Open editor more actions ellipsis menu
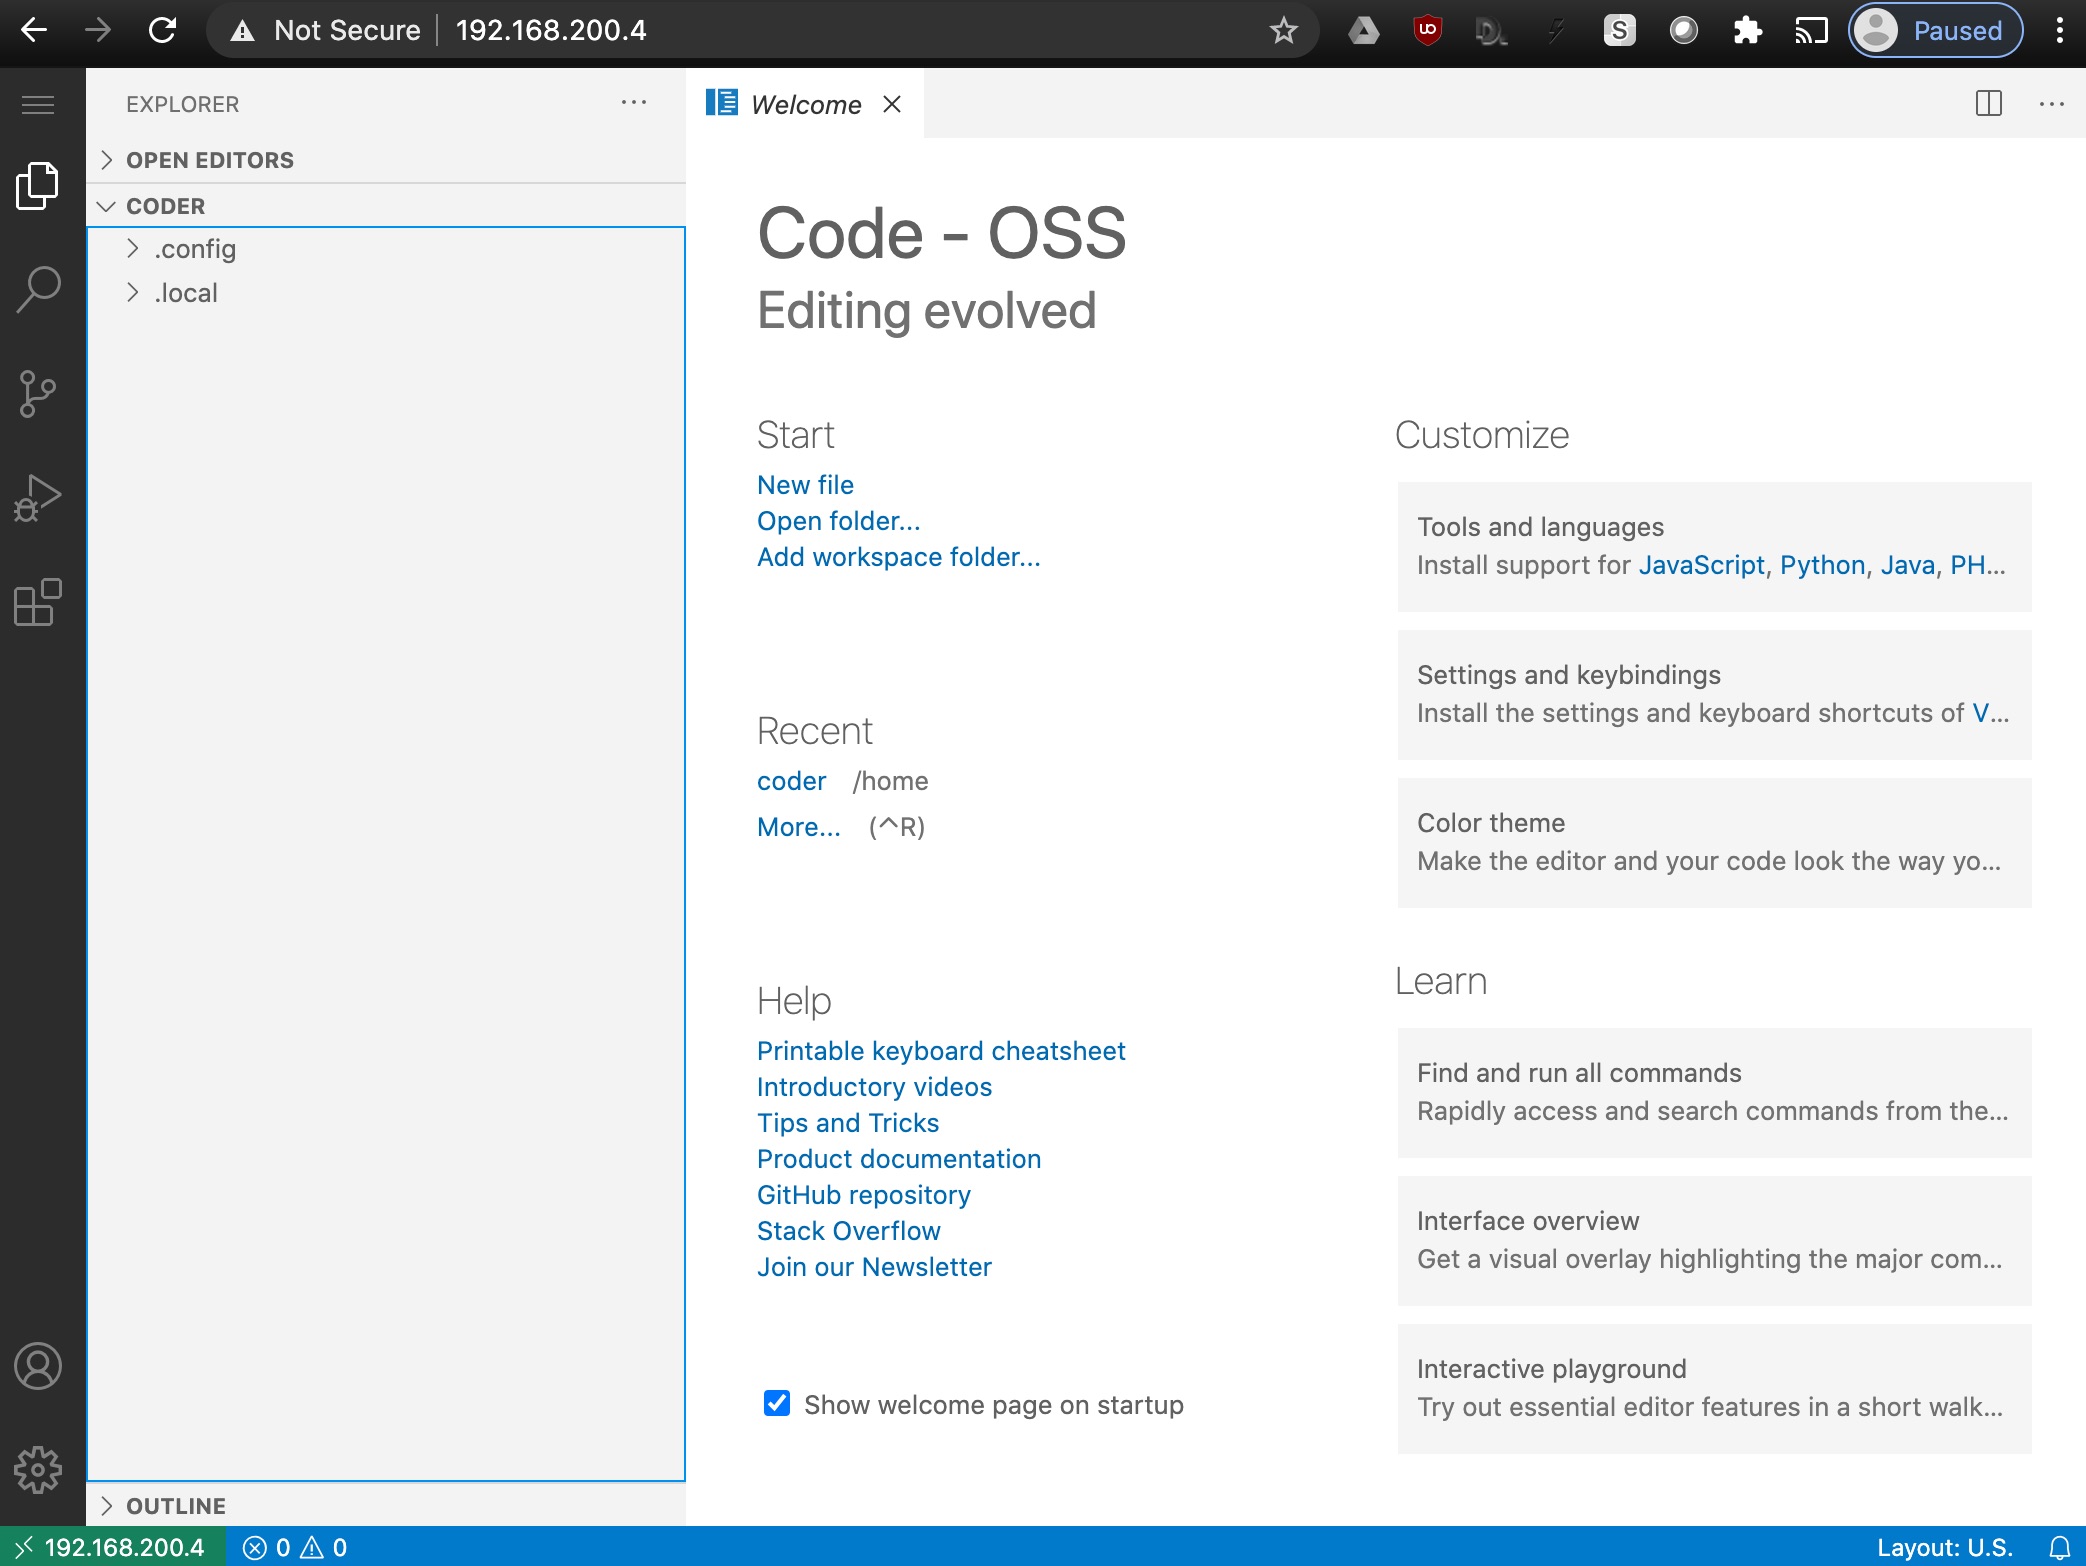The image size is (2086, 1566). point(2051,103)
